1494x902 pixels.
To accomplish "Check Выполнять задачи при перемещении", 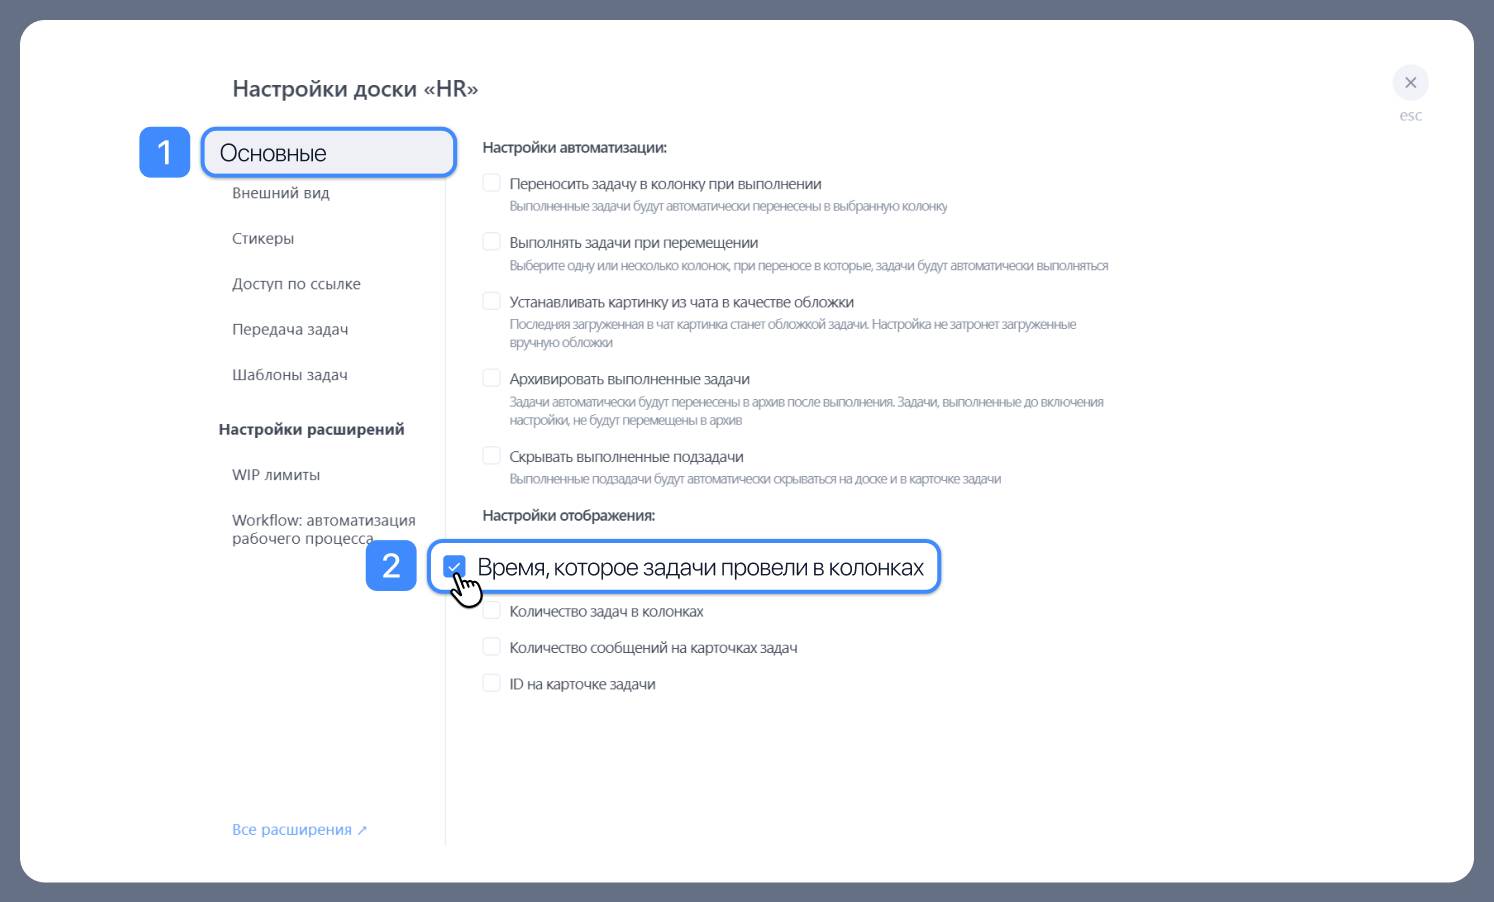I will (x=491, y=242).
